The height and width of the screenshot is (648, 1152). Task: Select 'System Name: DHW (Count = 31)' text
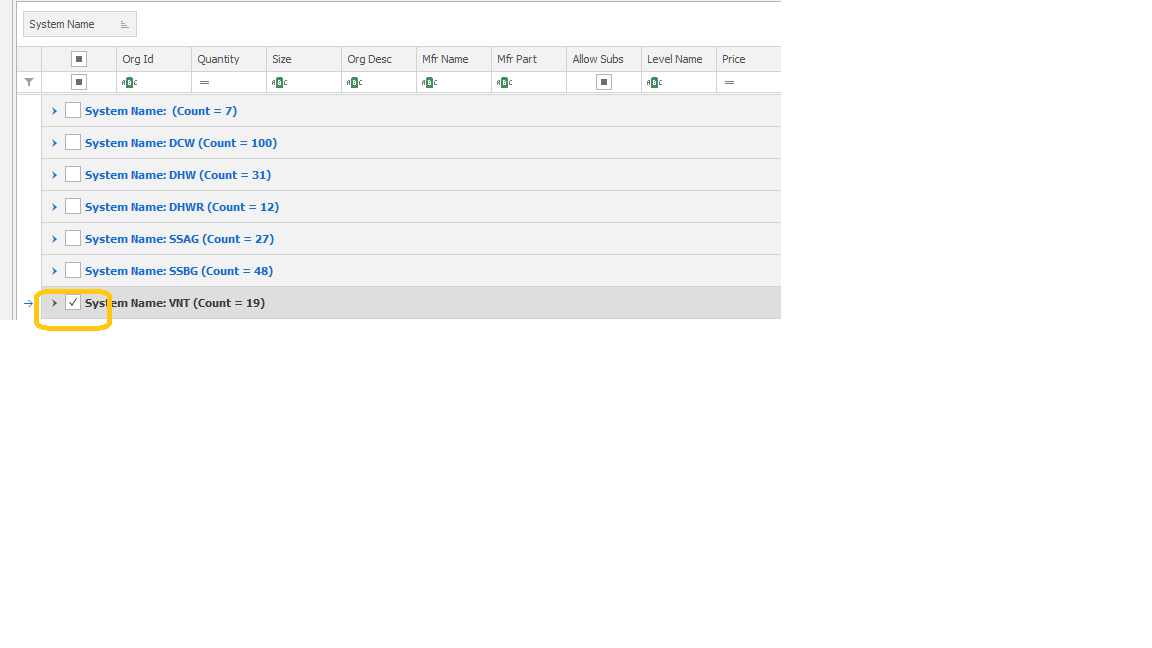pos(178,175)
